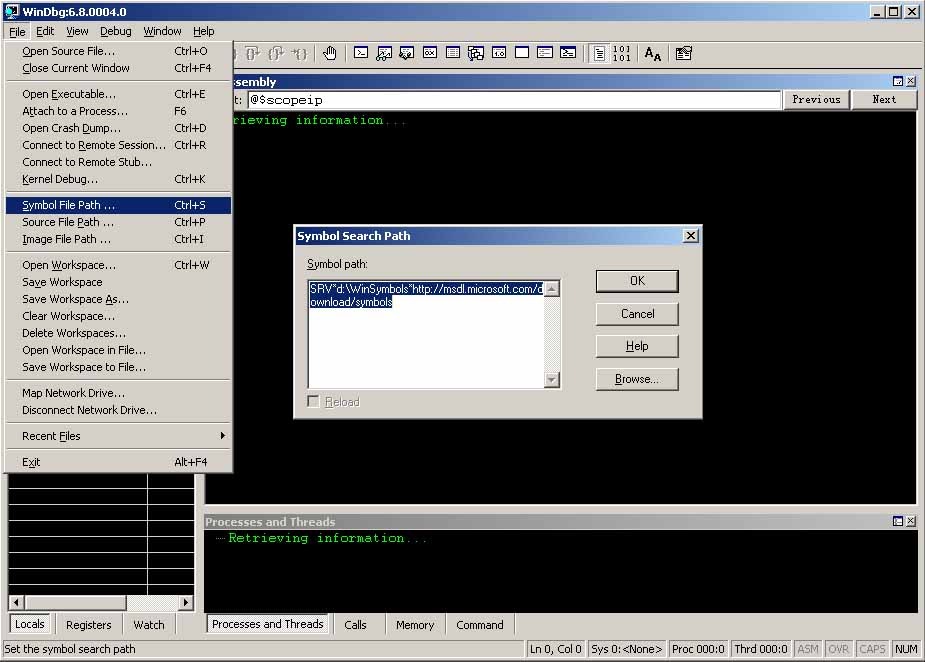Switch to the Watch tab

[x=149, y=625]
